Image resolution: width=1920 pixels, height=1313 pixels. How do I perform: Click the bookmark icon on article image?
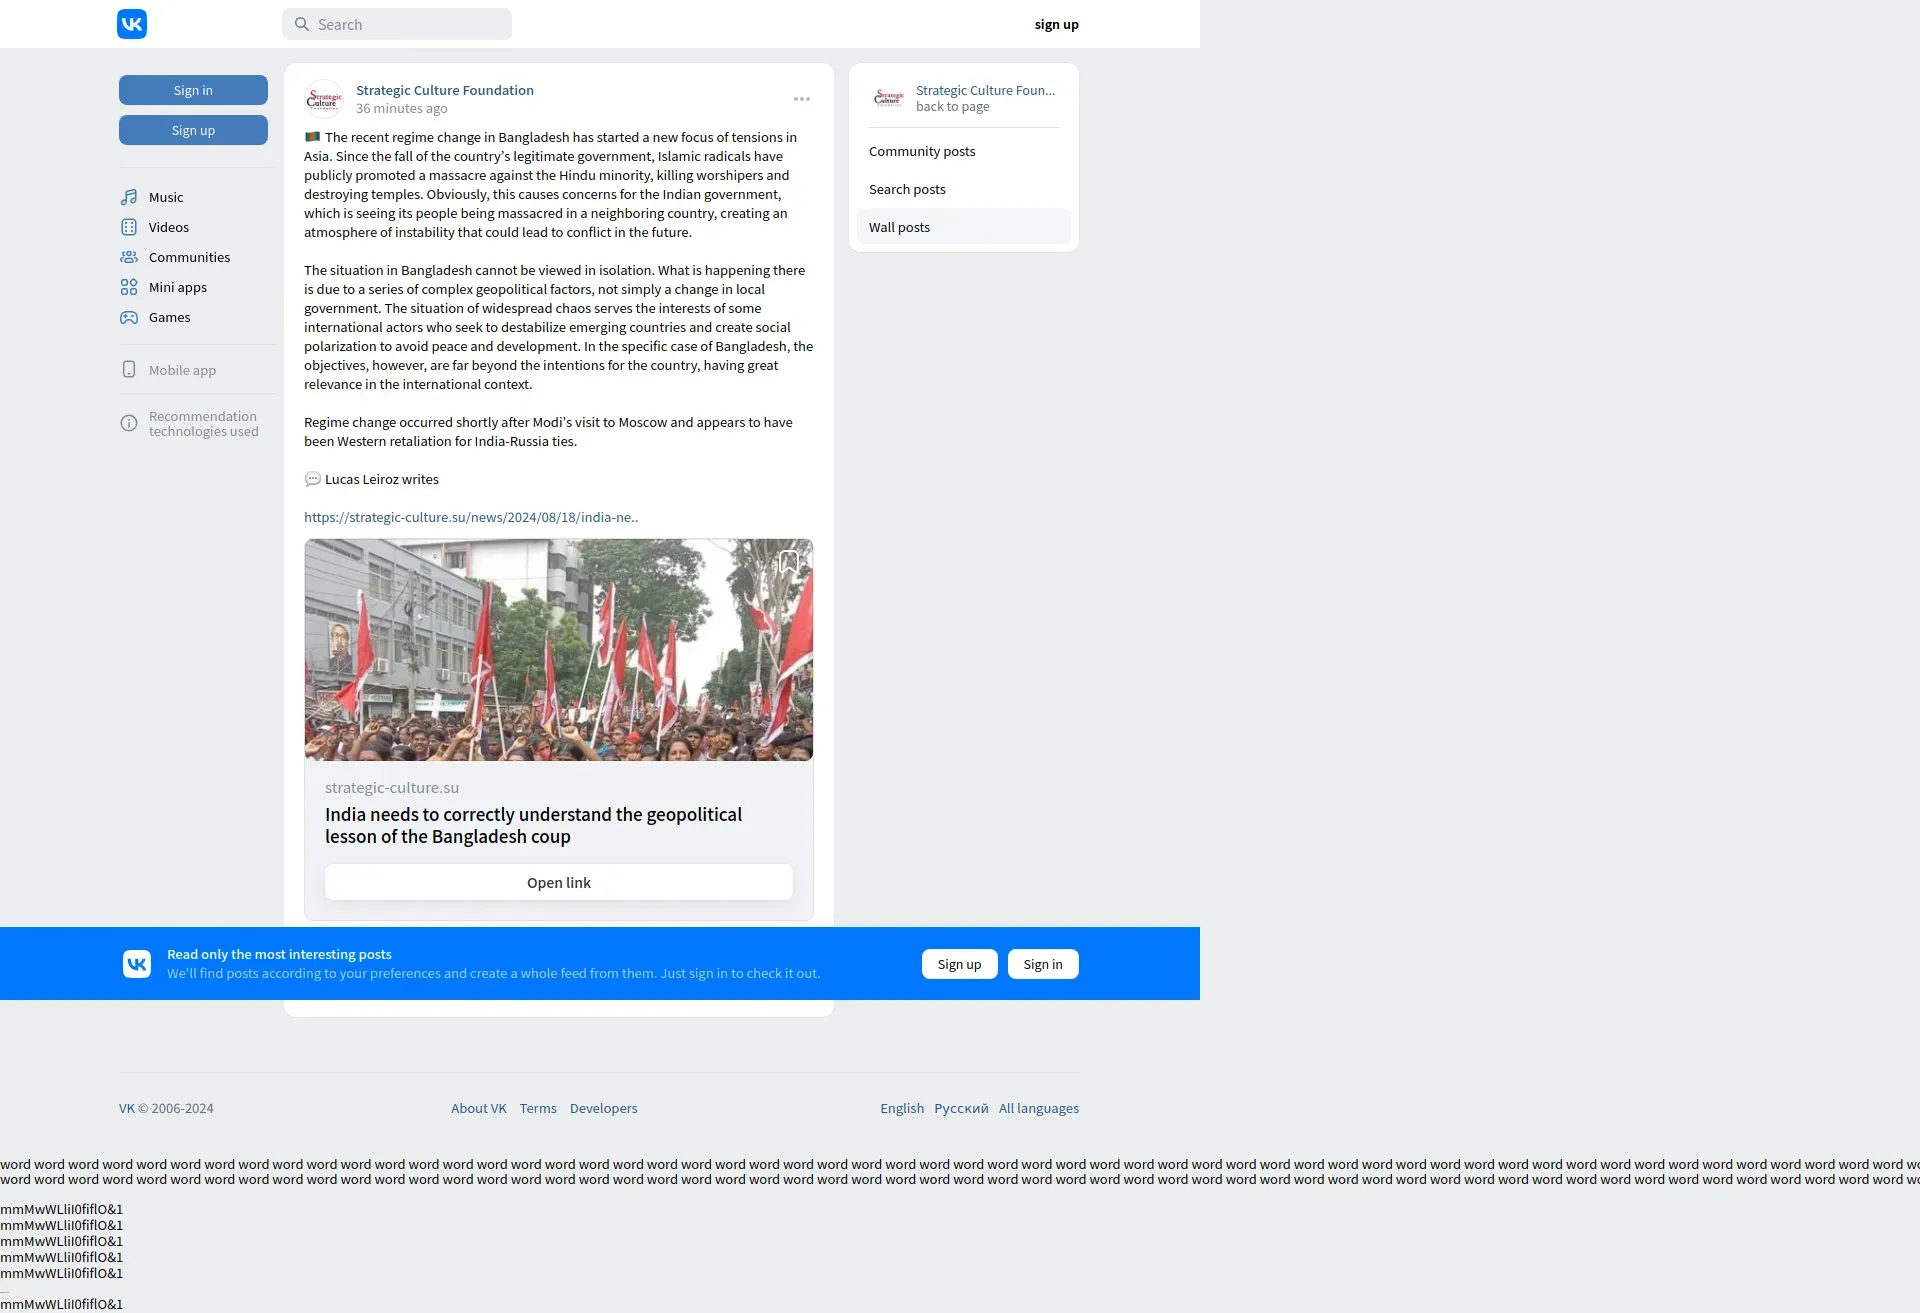coord(789,562)
